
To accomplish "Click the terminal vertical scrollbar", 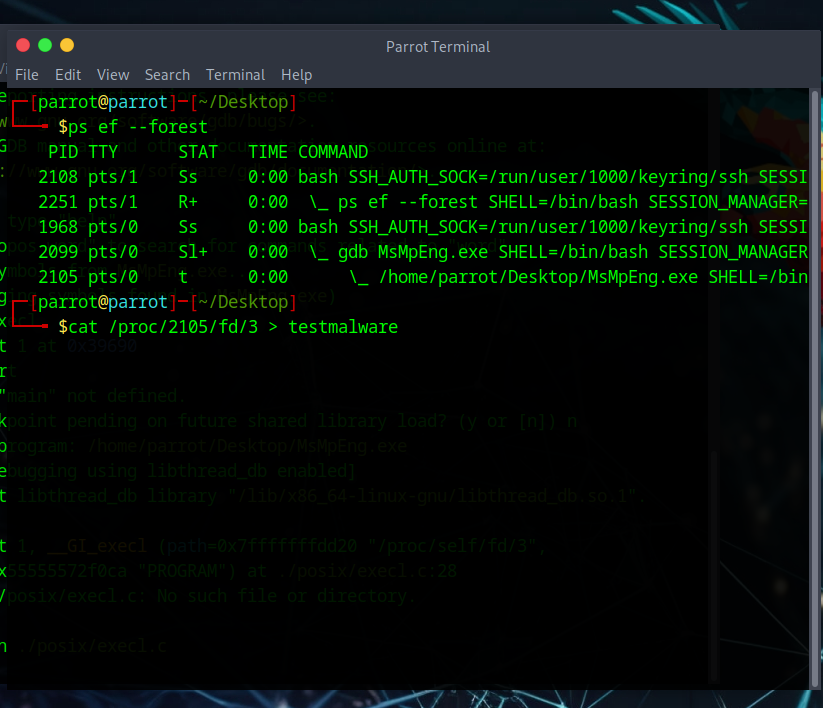I will pos(815,388).
